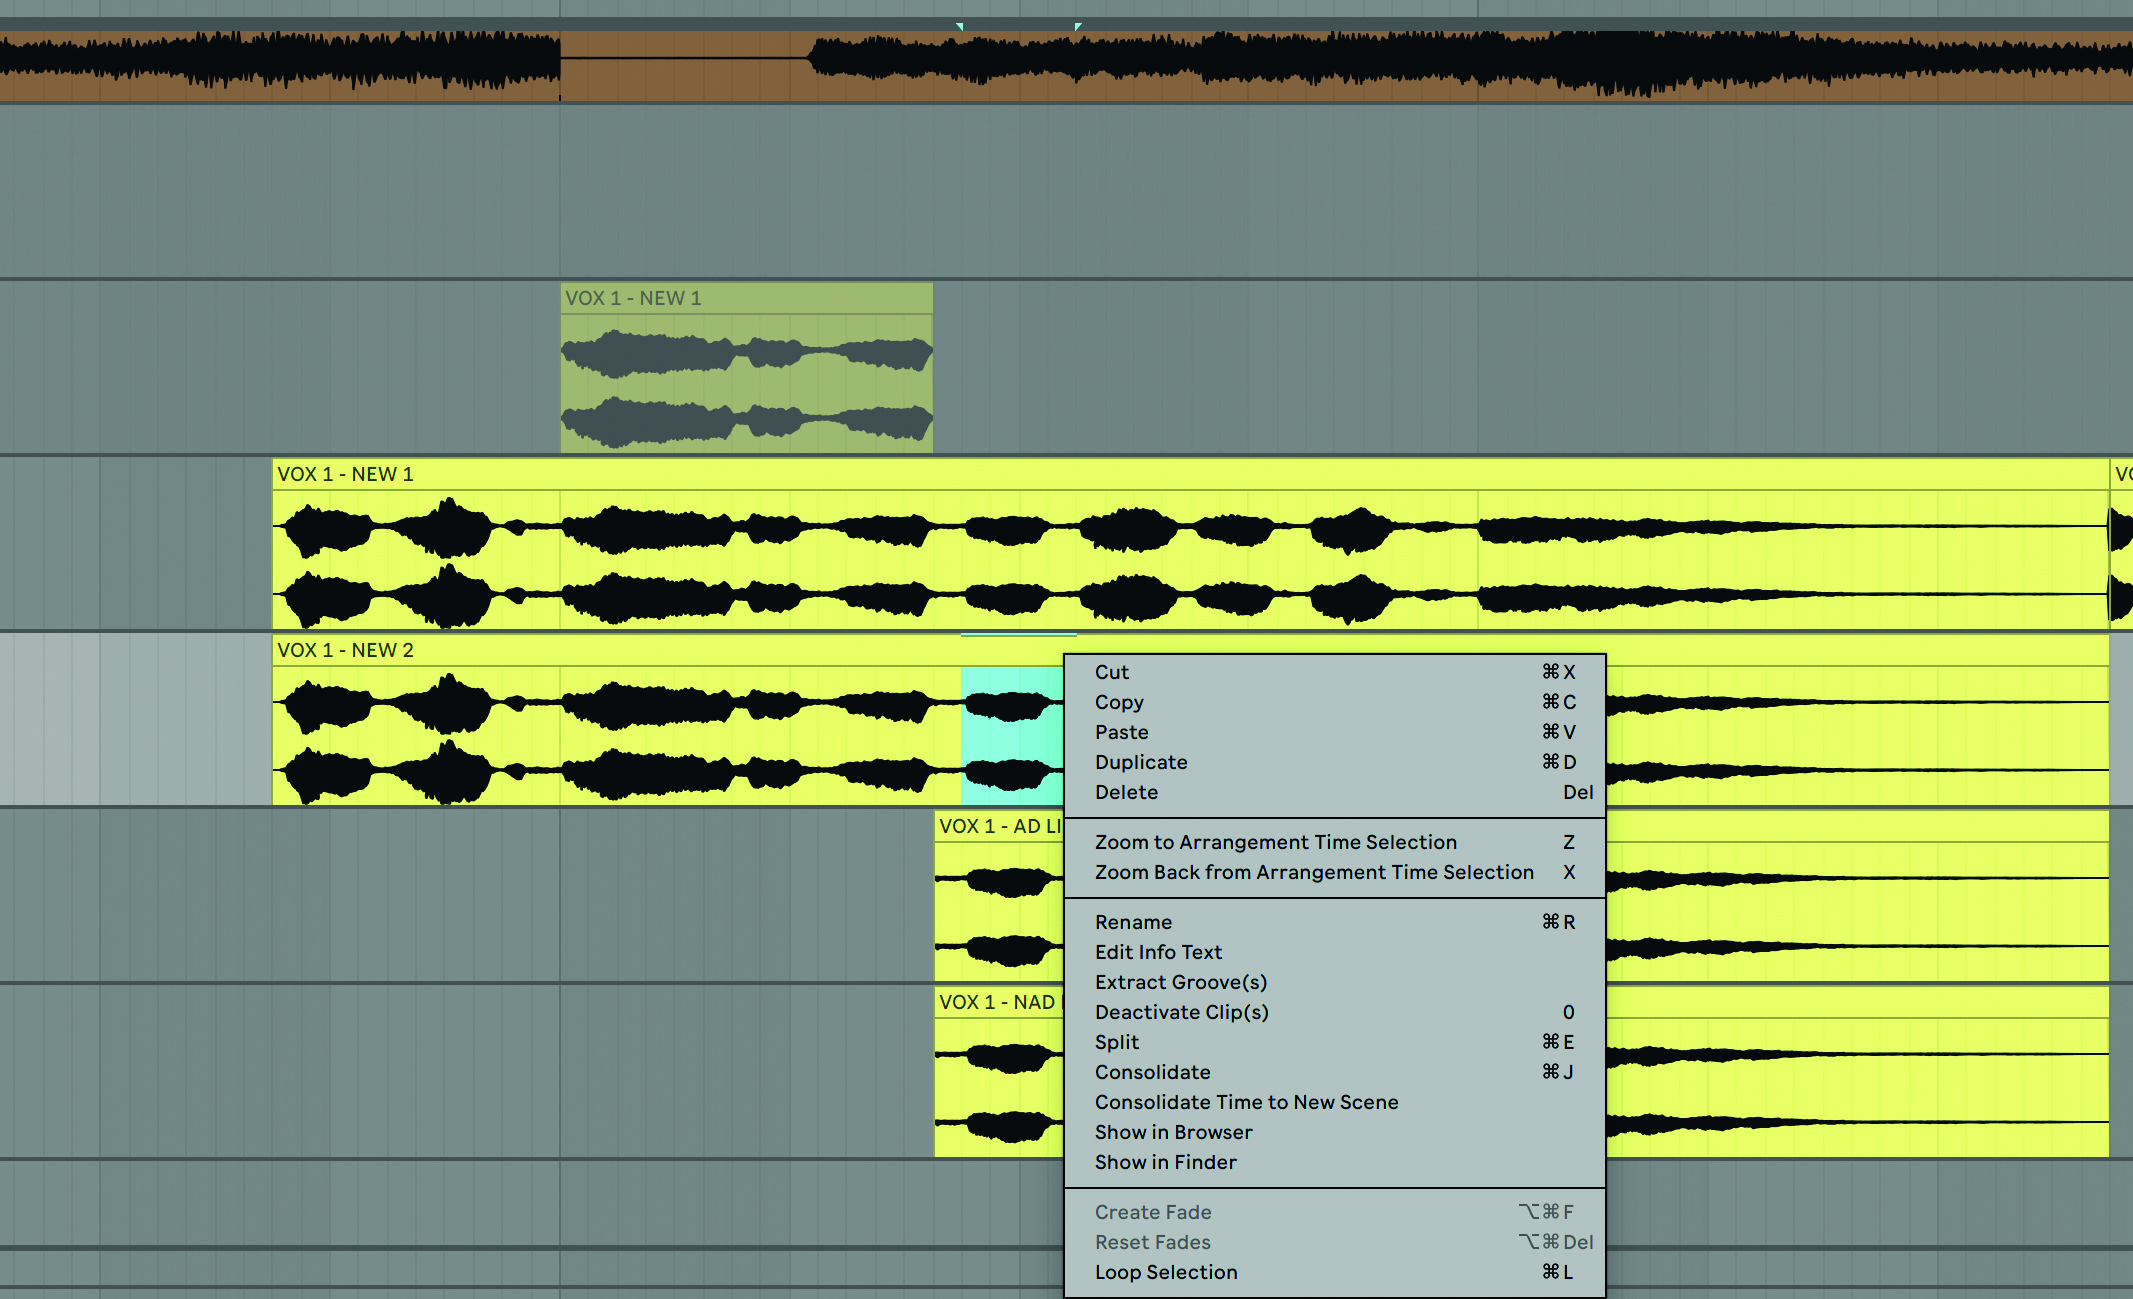Click Zoom Back from Arrangement Time Selection
Viewport: 2133px width, 1299px height.
coord(1334,872)
